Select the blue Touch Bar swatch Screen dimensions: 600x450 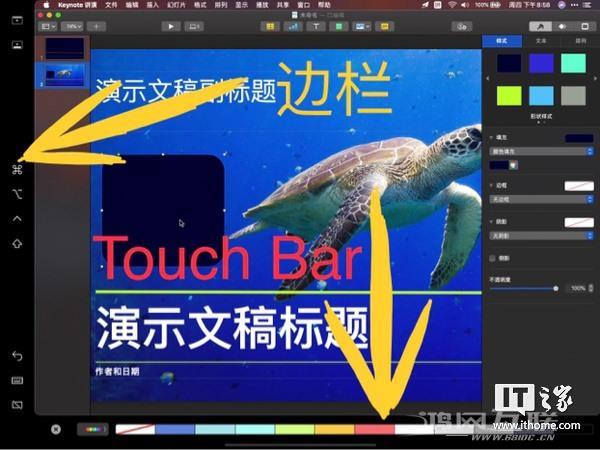175,429
